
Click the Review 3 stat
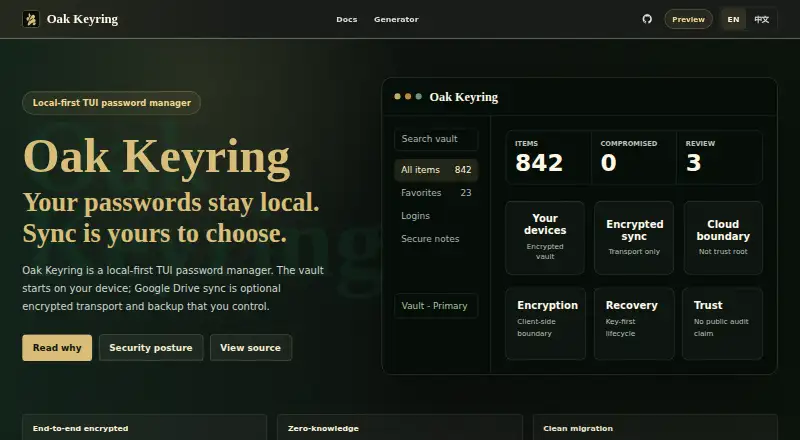[x=719, y=157]
